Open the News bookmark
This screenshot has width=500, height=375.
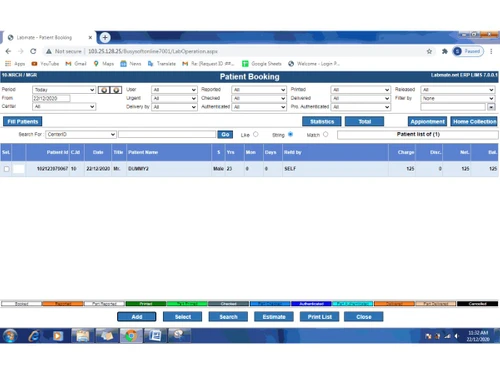click(131, 64)
